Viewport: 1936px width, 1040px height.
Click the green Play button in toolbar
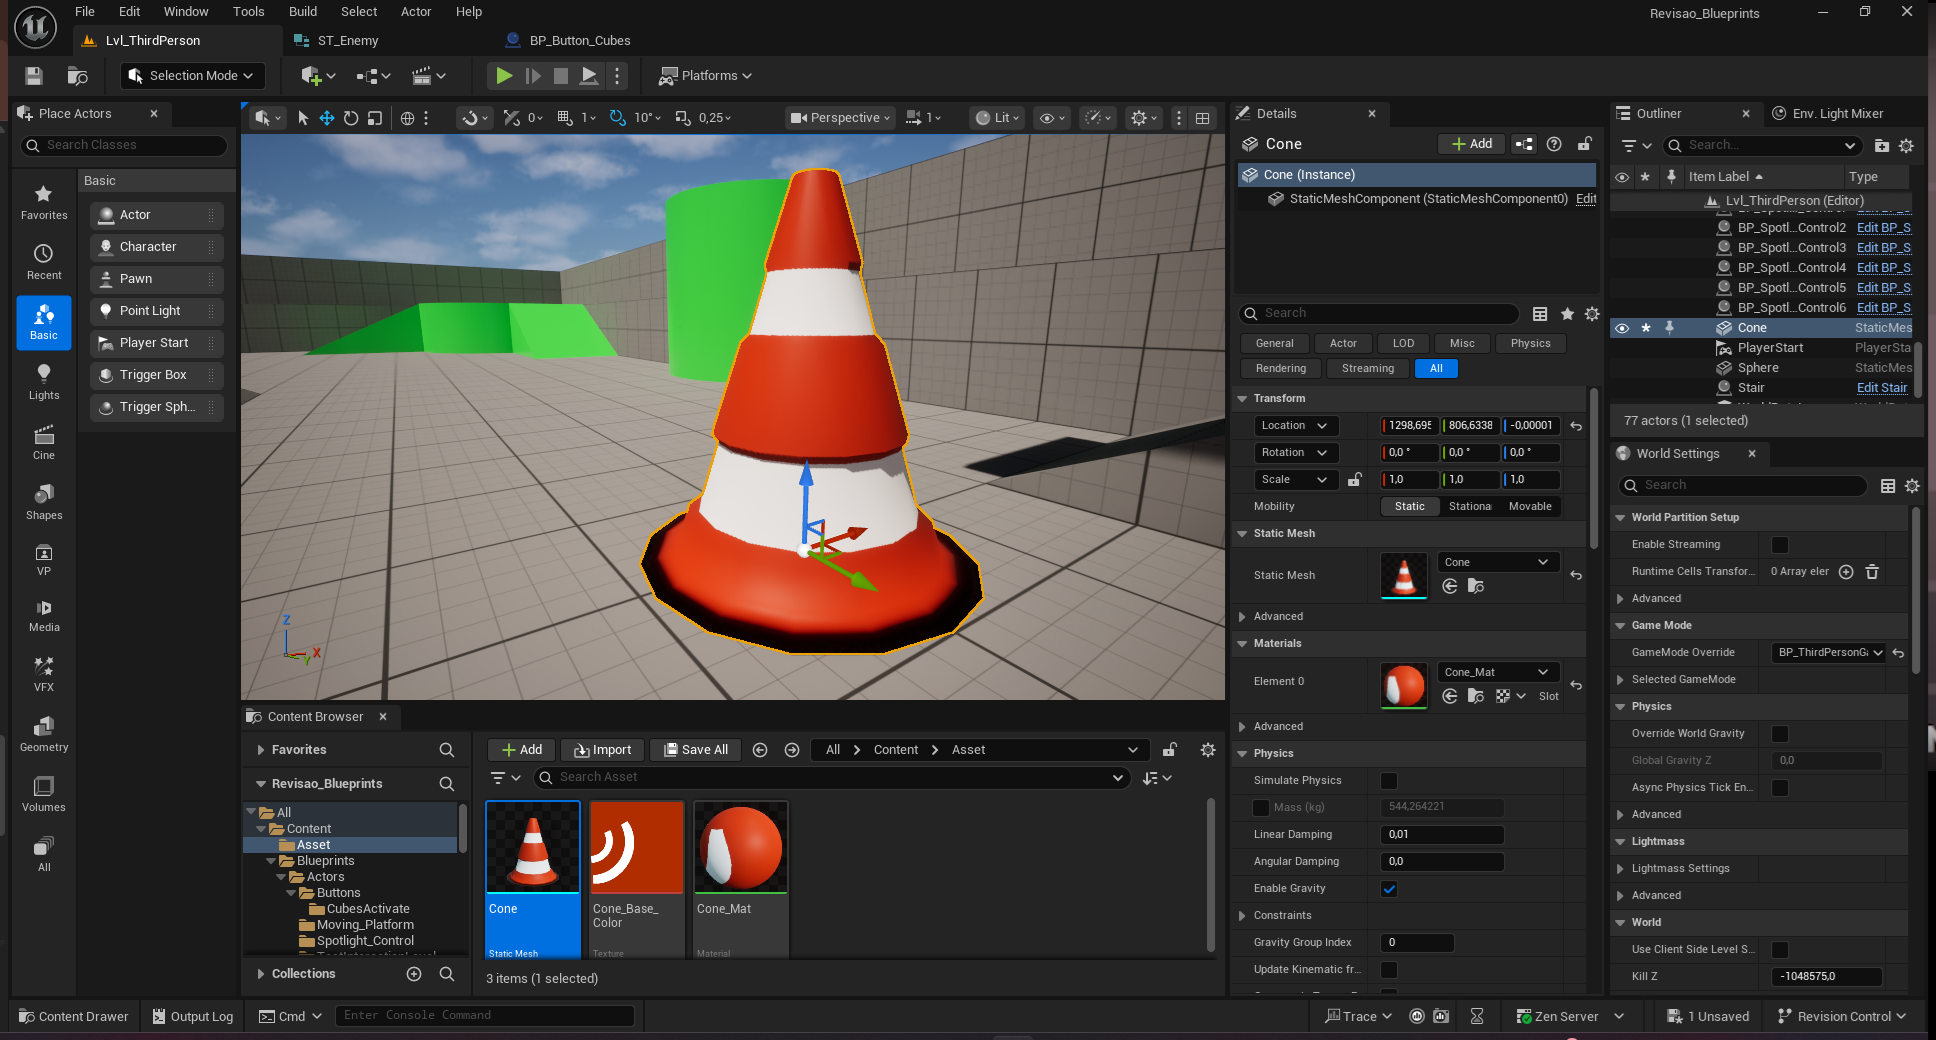pos(504,75)
